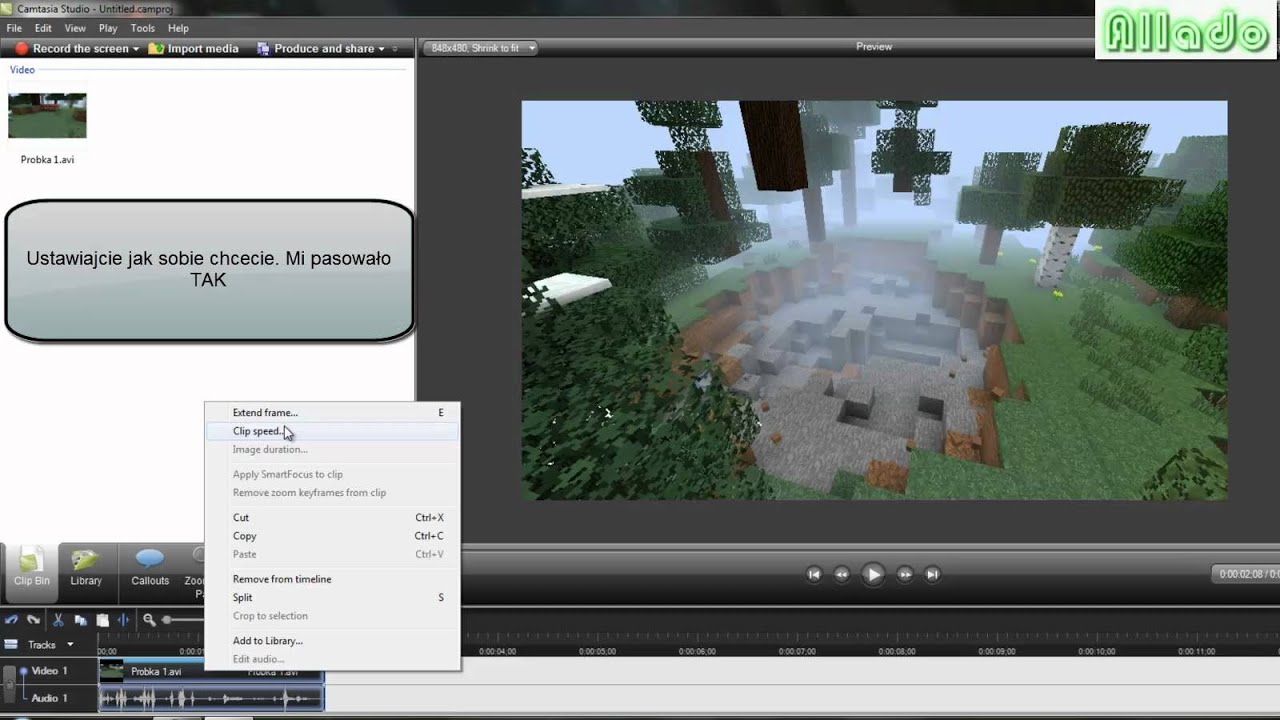The width and height of the screenshot is (1280, 720).
Task: Open the Edit menu
Action: pyautogui.click(x=43, y=28)
